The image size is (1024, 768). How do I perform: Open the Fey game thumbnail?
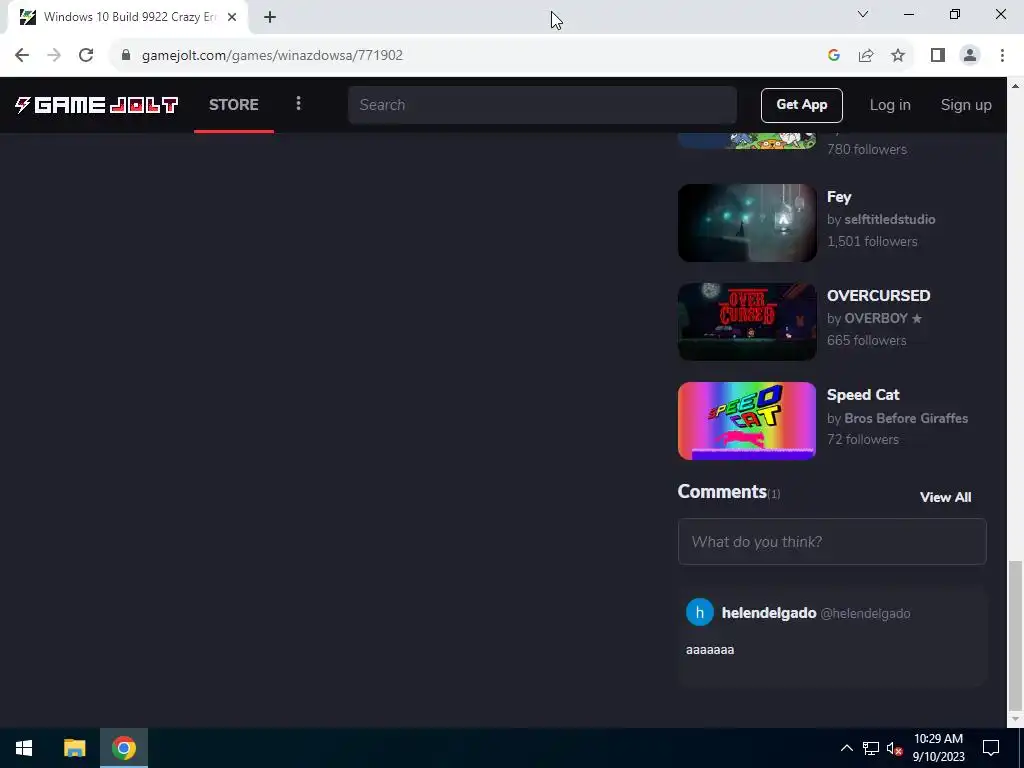[747, 223]
